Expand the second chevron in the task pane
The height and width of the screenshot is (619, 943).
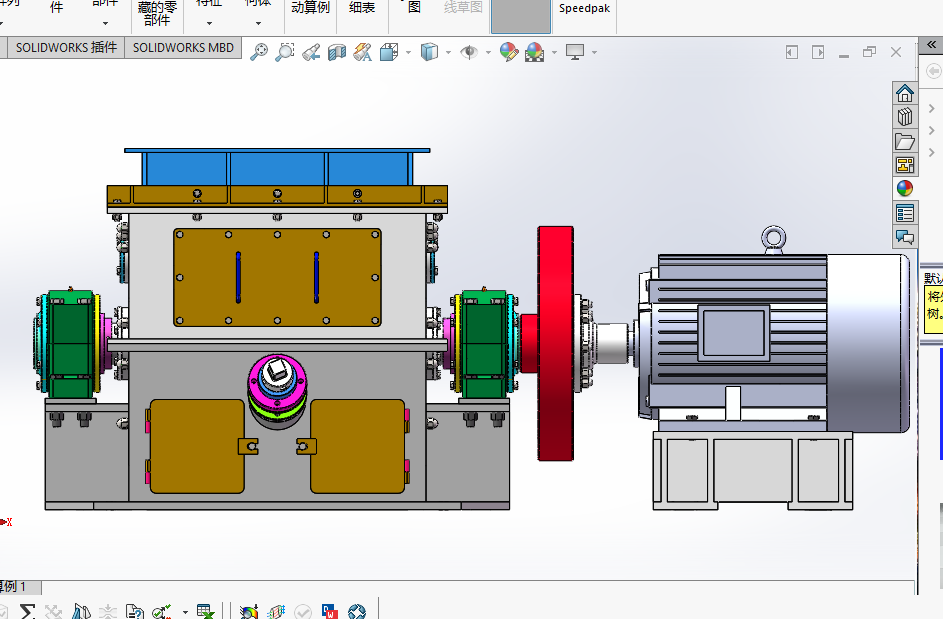coord(932,131)
